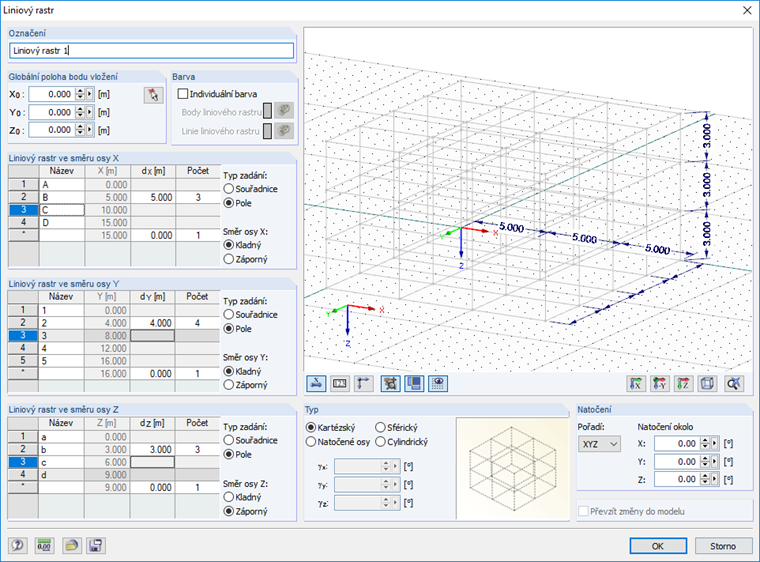The height and width of the screenshot is (562, 760).
Task: Click X grid name cell A
Action: [62, 185]
